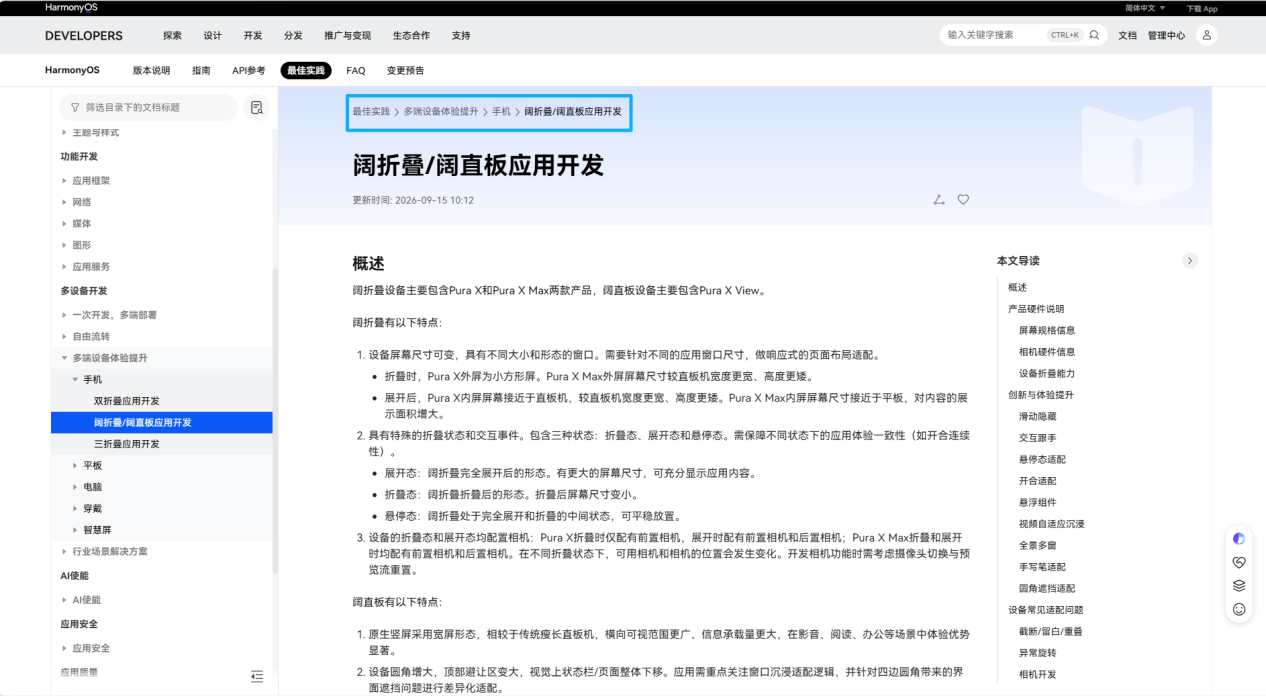Image resolution: width=1266 pixels, height=696 pixels.
Task: Click 手机 in the breadcrumb
Action: point(501,112)
